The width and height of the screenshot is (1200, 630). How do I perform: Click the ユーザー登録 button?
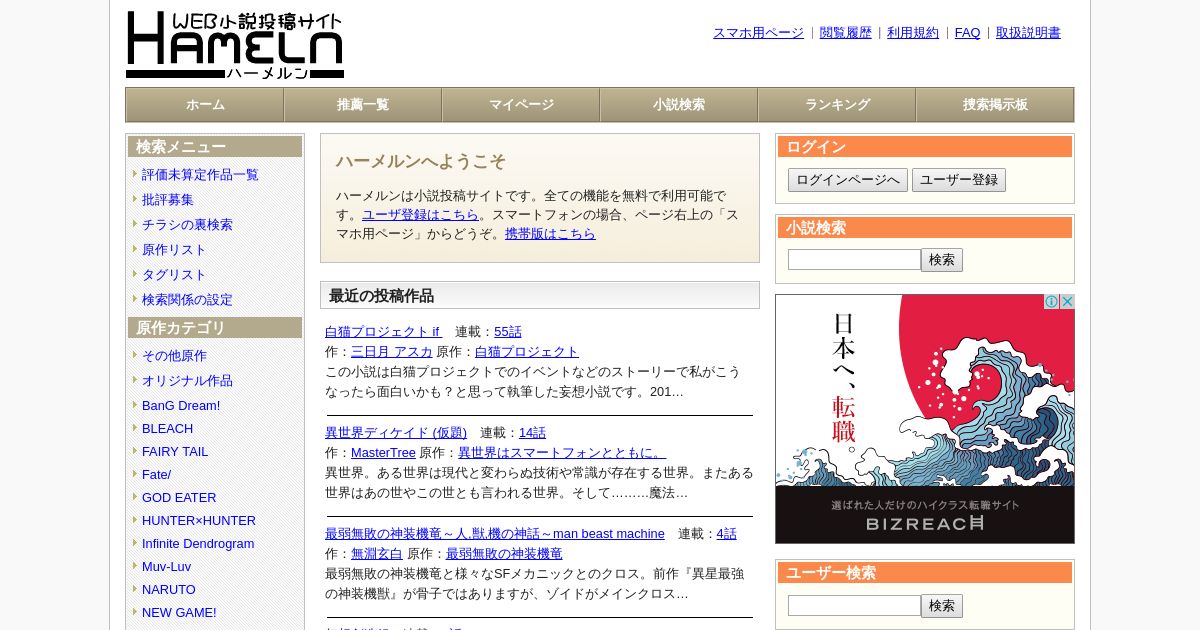(x=959, y=180)
